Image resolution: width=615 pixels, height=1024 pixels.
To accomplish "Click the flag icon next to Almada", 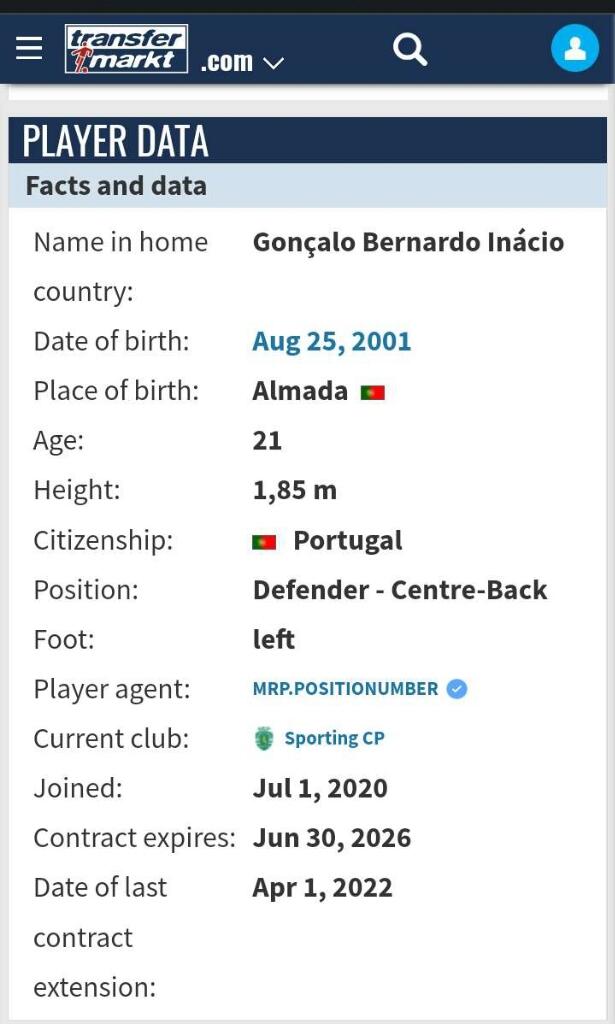I will [373, 392].
